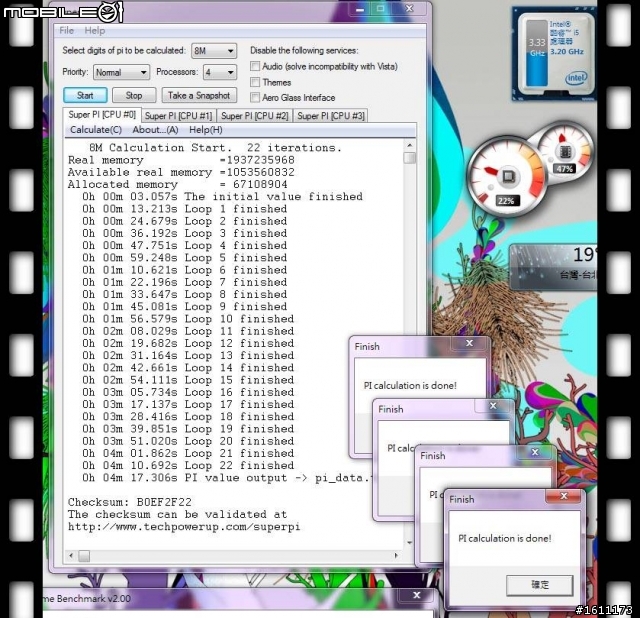This screenshot has width=640, height=618.
Task: Click the Stop button
Action: tap(134, 95)
